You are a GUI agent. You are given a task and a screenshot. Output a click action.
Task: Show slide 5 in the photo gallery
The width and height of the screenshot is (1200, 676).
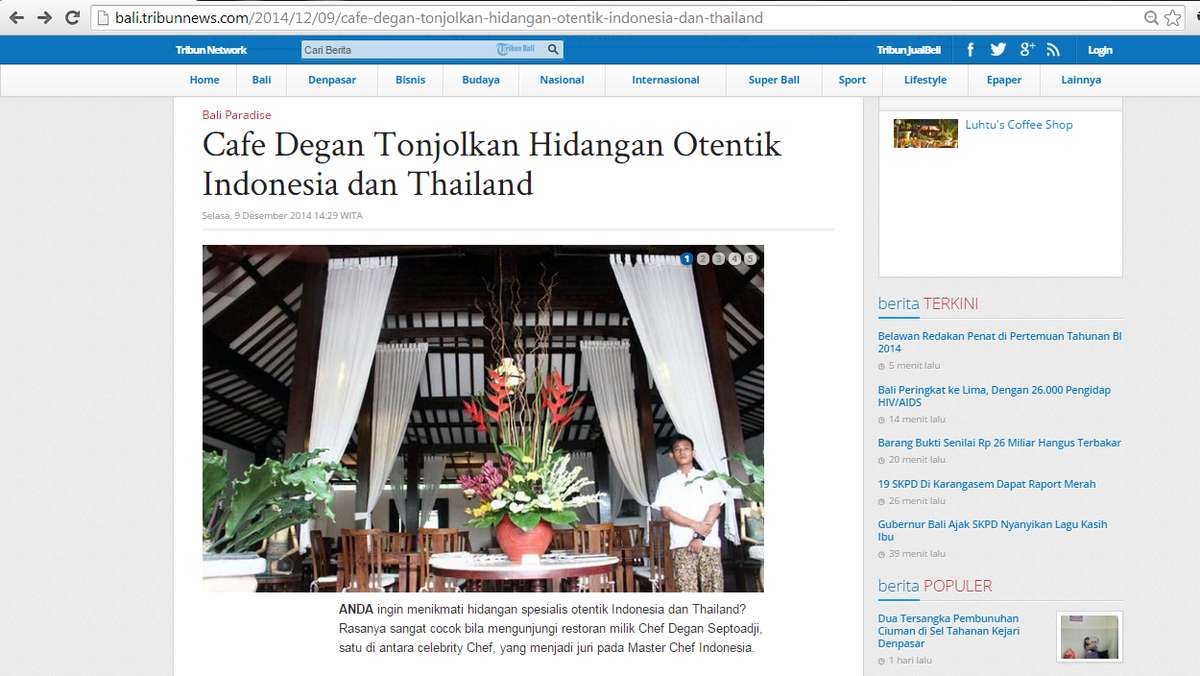coord(750,259)
